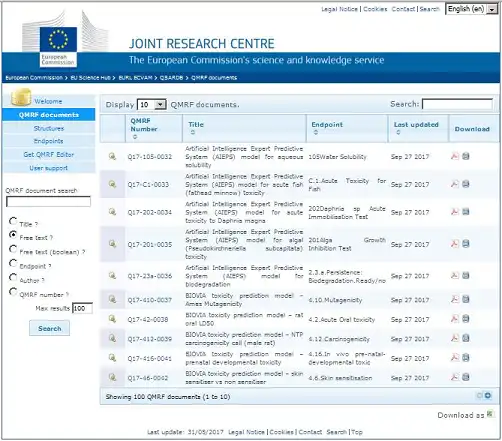Download PDF for Q17-202-0034

tap(455, 212)
